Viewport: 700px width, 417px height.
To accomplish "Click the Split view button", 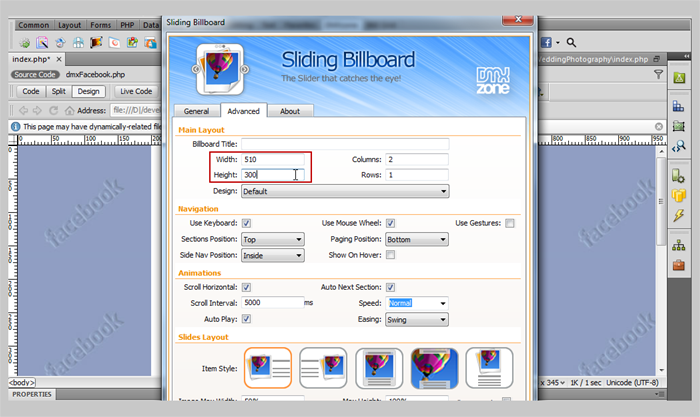I will (x=58, y=91).
